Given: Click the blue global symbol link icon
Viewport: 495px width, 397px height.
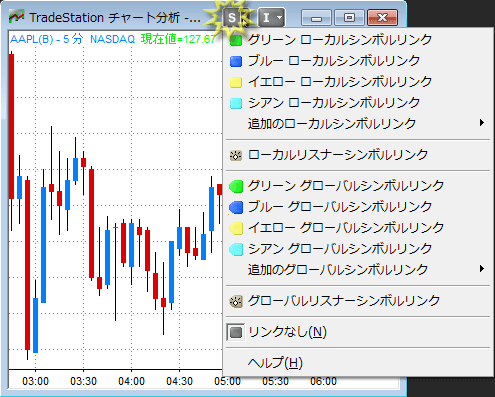Looking at the screenshot, I should point(236,207).
